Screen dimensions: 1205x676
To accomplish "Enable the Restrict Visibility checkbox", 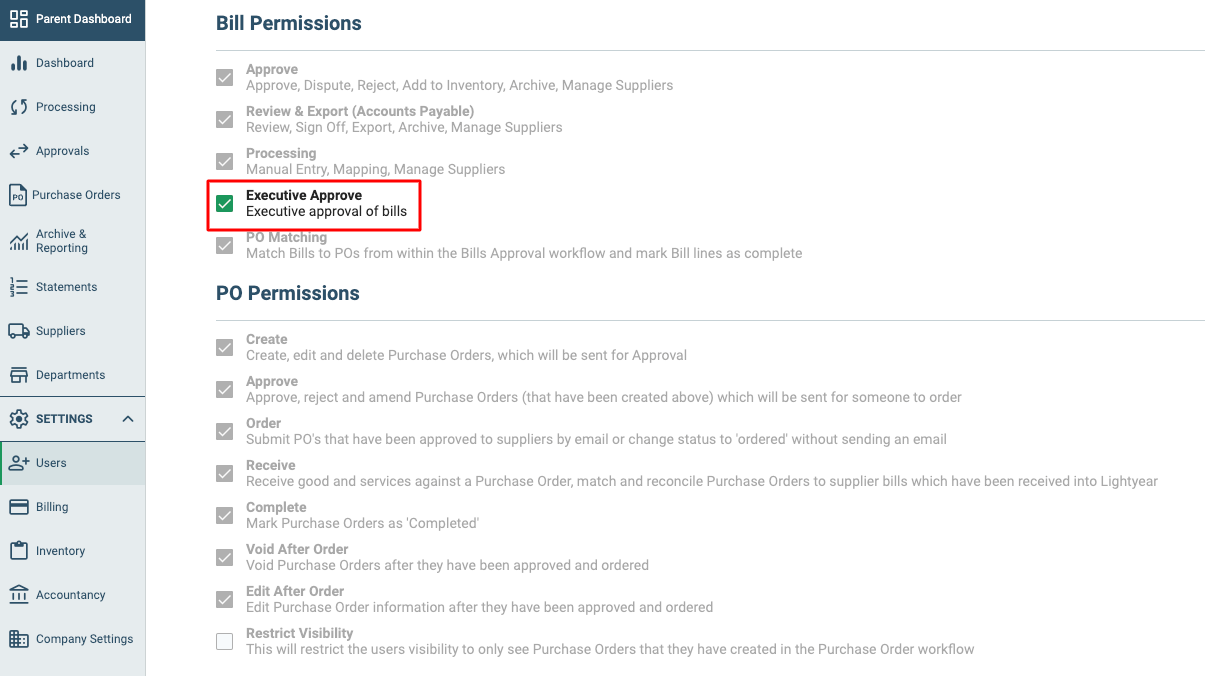I will pos(225,642).
